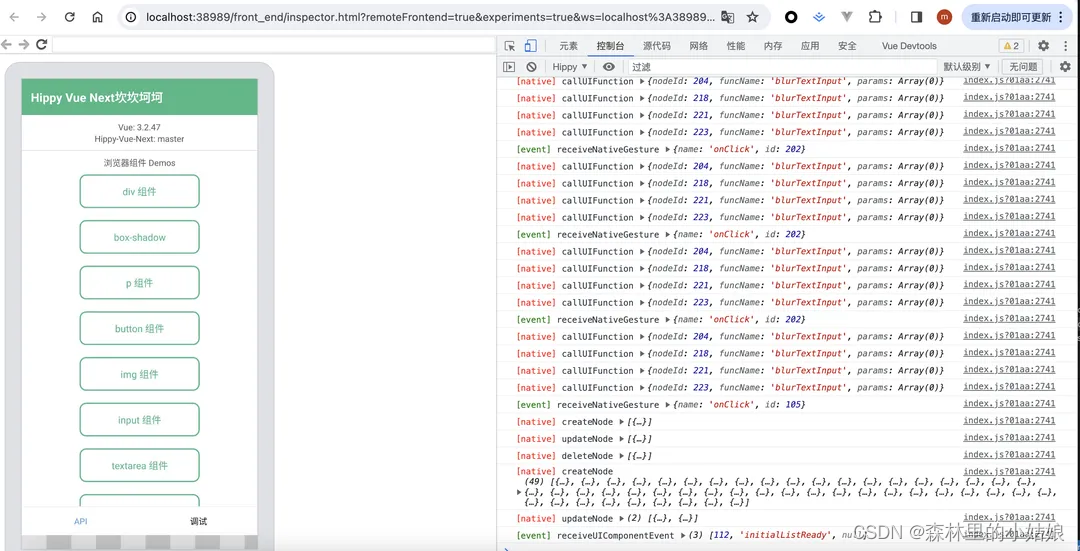Viewport: 1080px width, 551px height.
Task: Click the browser address bar URL
Action: tap(430, 17)
